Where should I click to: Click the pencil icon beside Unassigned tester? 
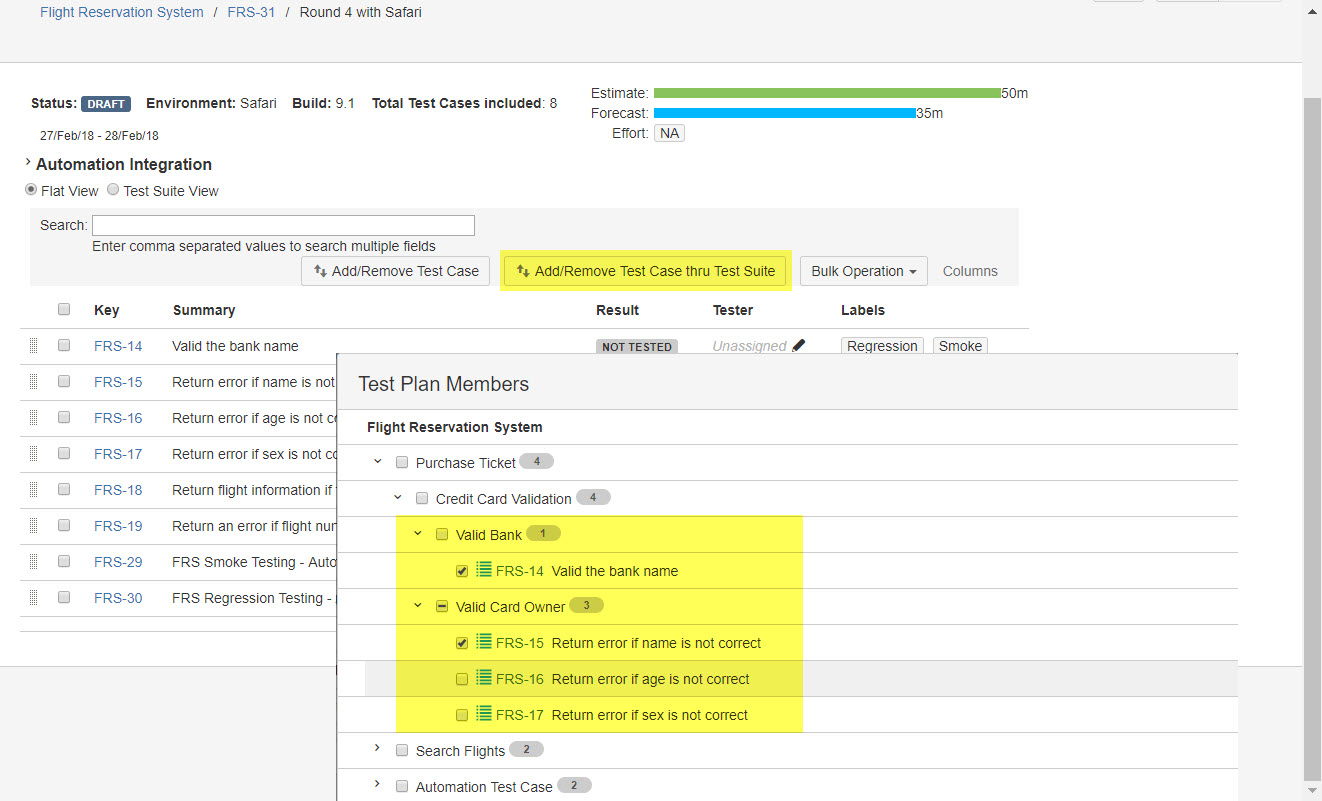[798, 346]
